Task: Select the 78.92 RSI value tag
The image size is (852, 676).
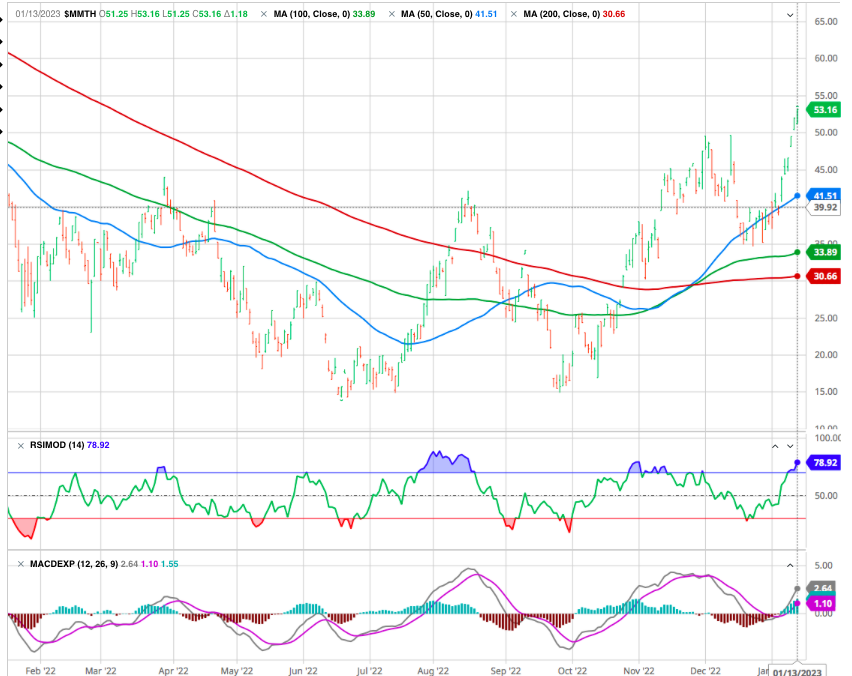Action: click(x=825, y=462)
